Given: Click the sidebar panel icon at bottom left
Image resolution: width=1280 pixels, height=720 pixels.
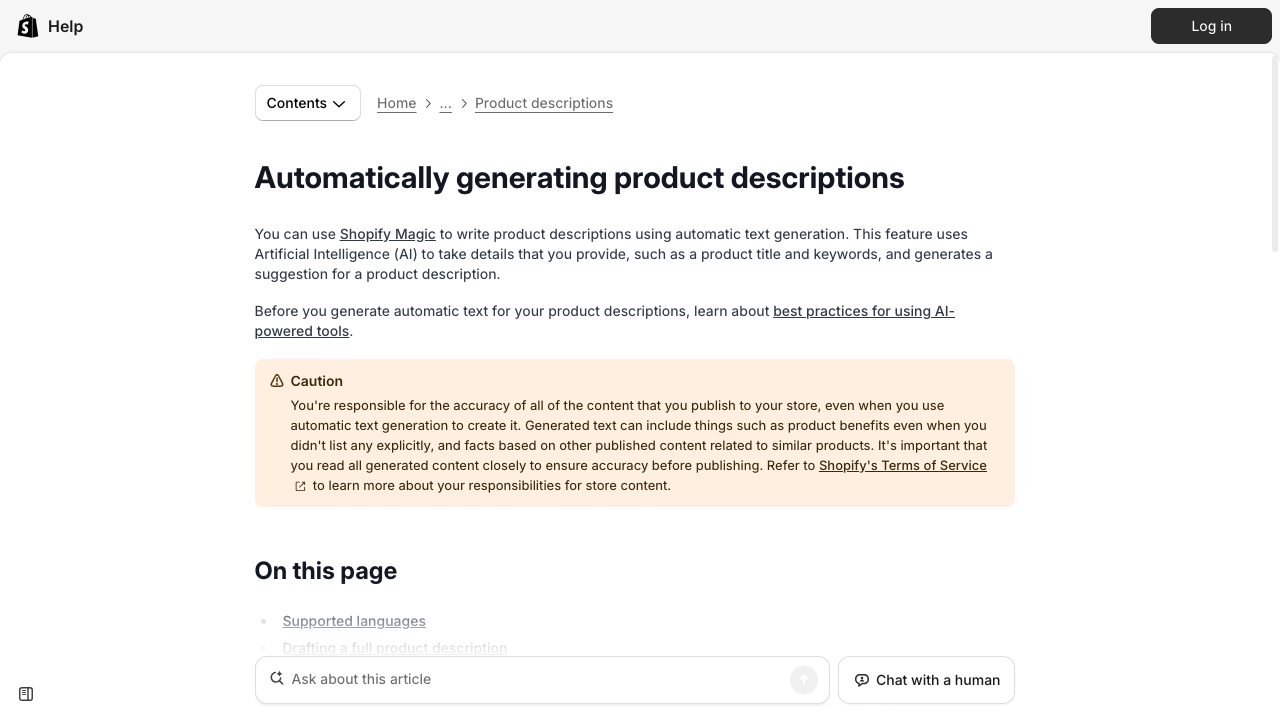Looking at the screenshot, I should (26, 694).
